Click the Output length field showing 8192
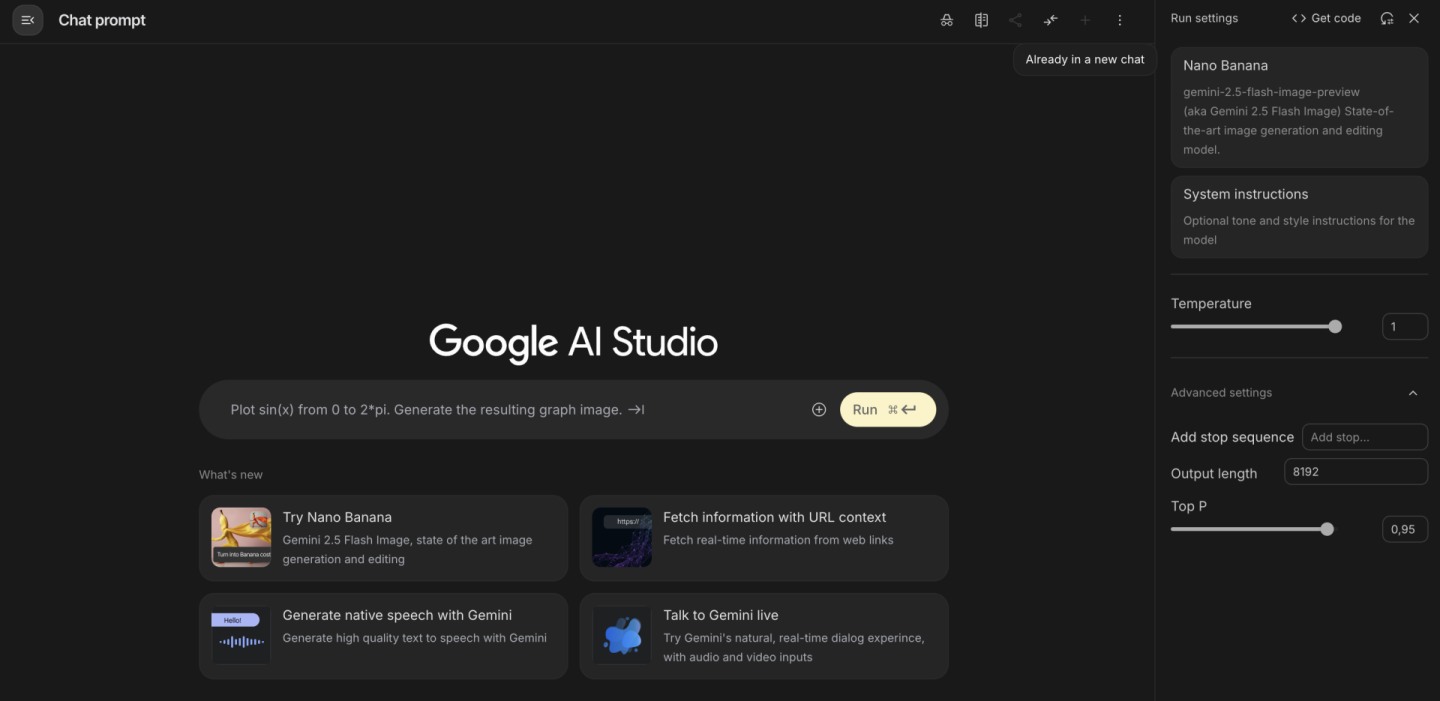This screenshot has height=701, width=1440. point(1356,472)
